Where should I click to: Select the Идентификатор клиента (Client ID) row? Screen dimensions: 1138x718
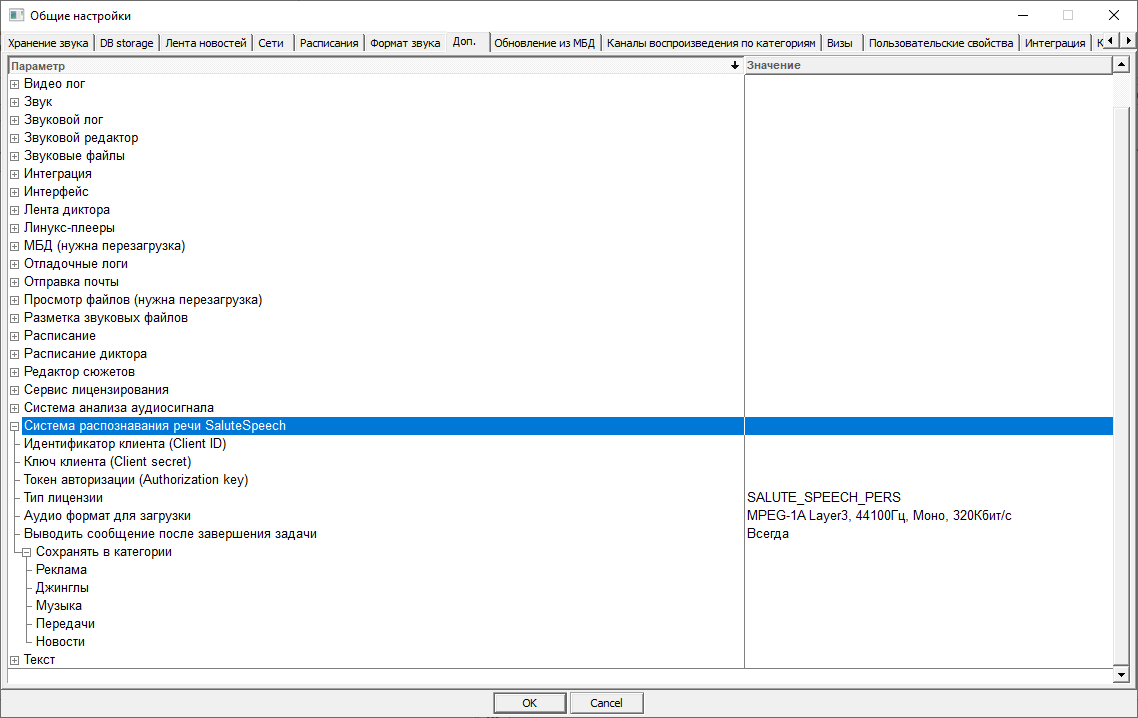coord(125,444)
